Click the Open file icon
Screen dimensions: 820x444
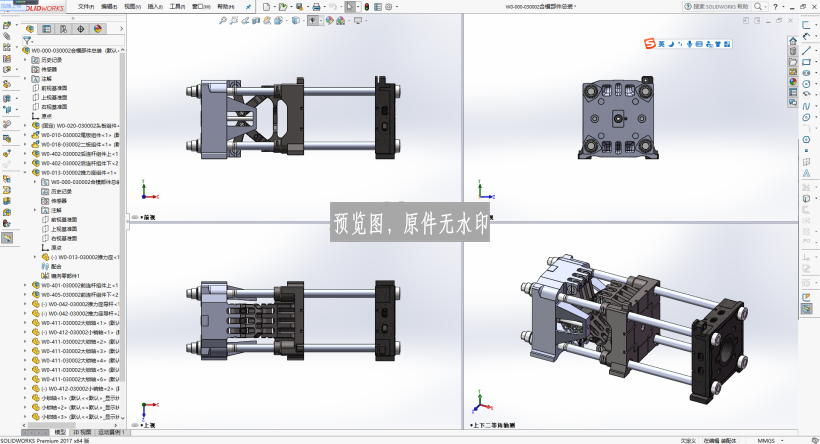point(283,7)
